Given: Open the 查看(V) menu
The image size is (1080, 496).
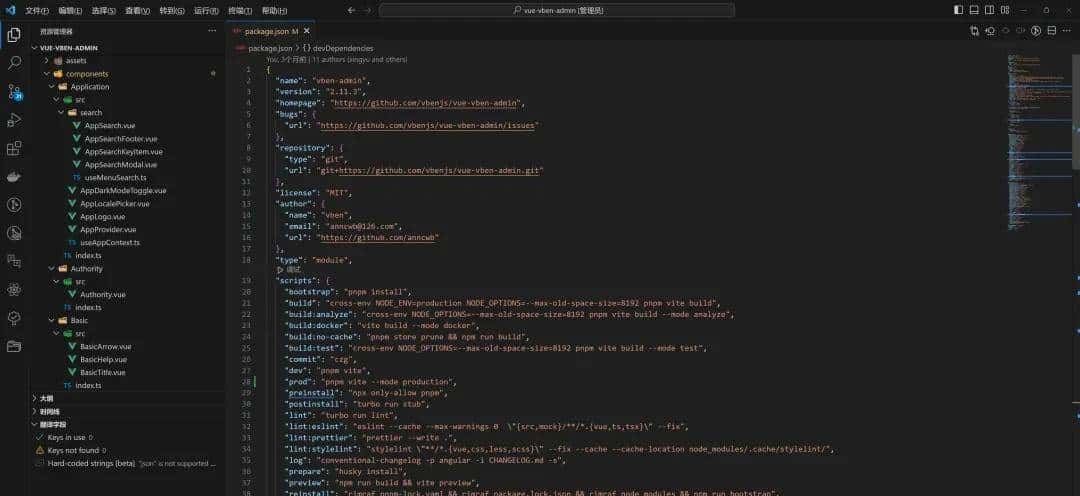Looking at the screenshot, I should 137,10.
